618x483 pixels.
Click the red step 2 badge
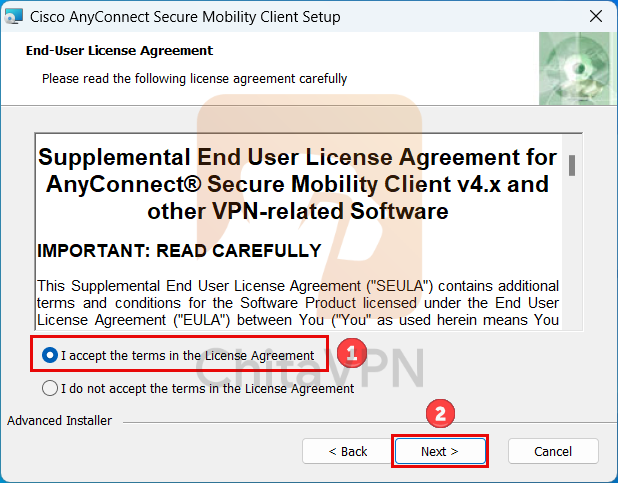tap(441, 413)
